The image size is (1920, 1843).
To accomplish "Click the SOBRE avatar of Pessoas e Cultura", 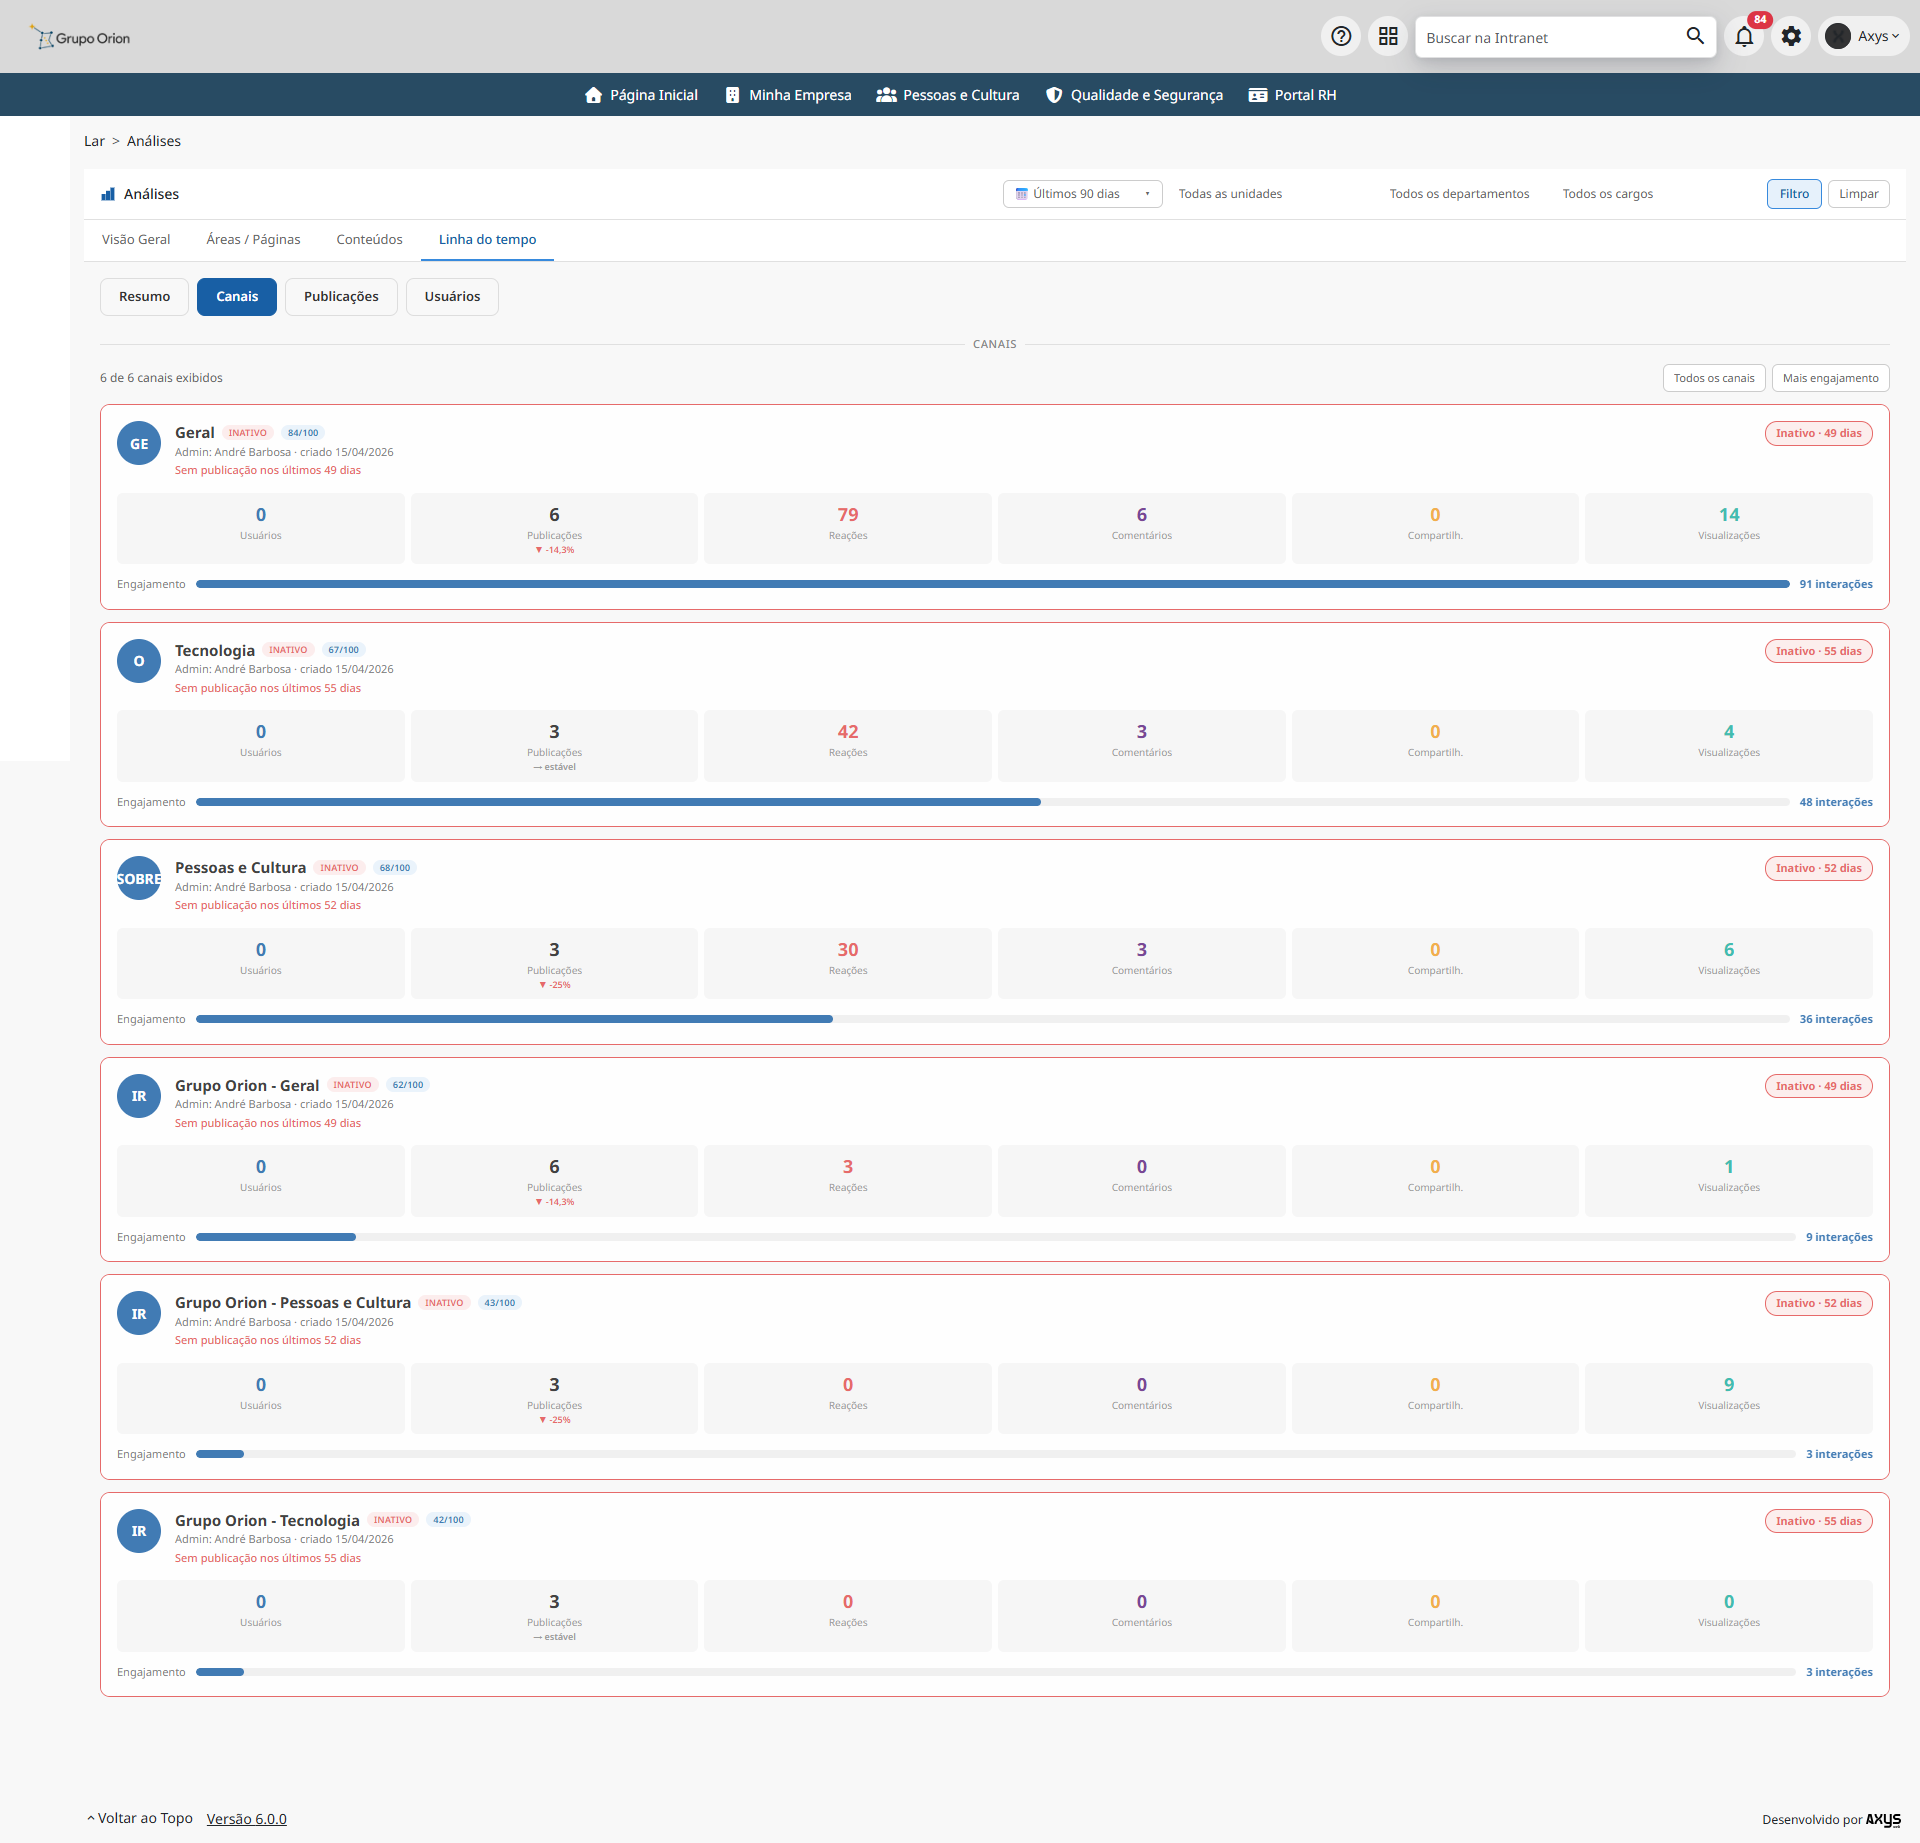I will (x=139, y=879).
